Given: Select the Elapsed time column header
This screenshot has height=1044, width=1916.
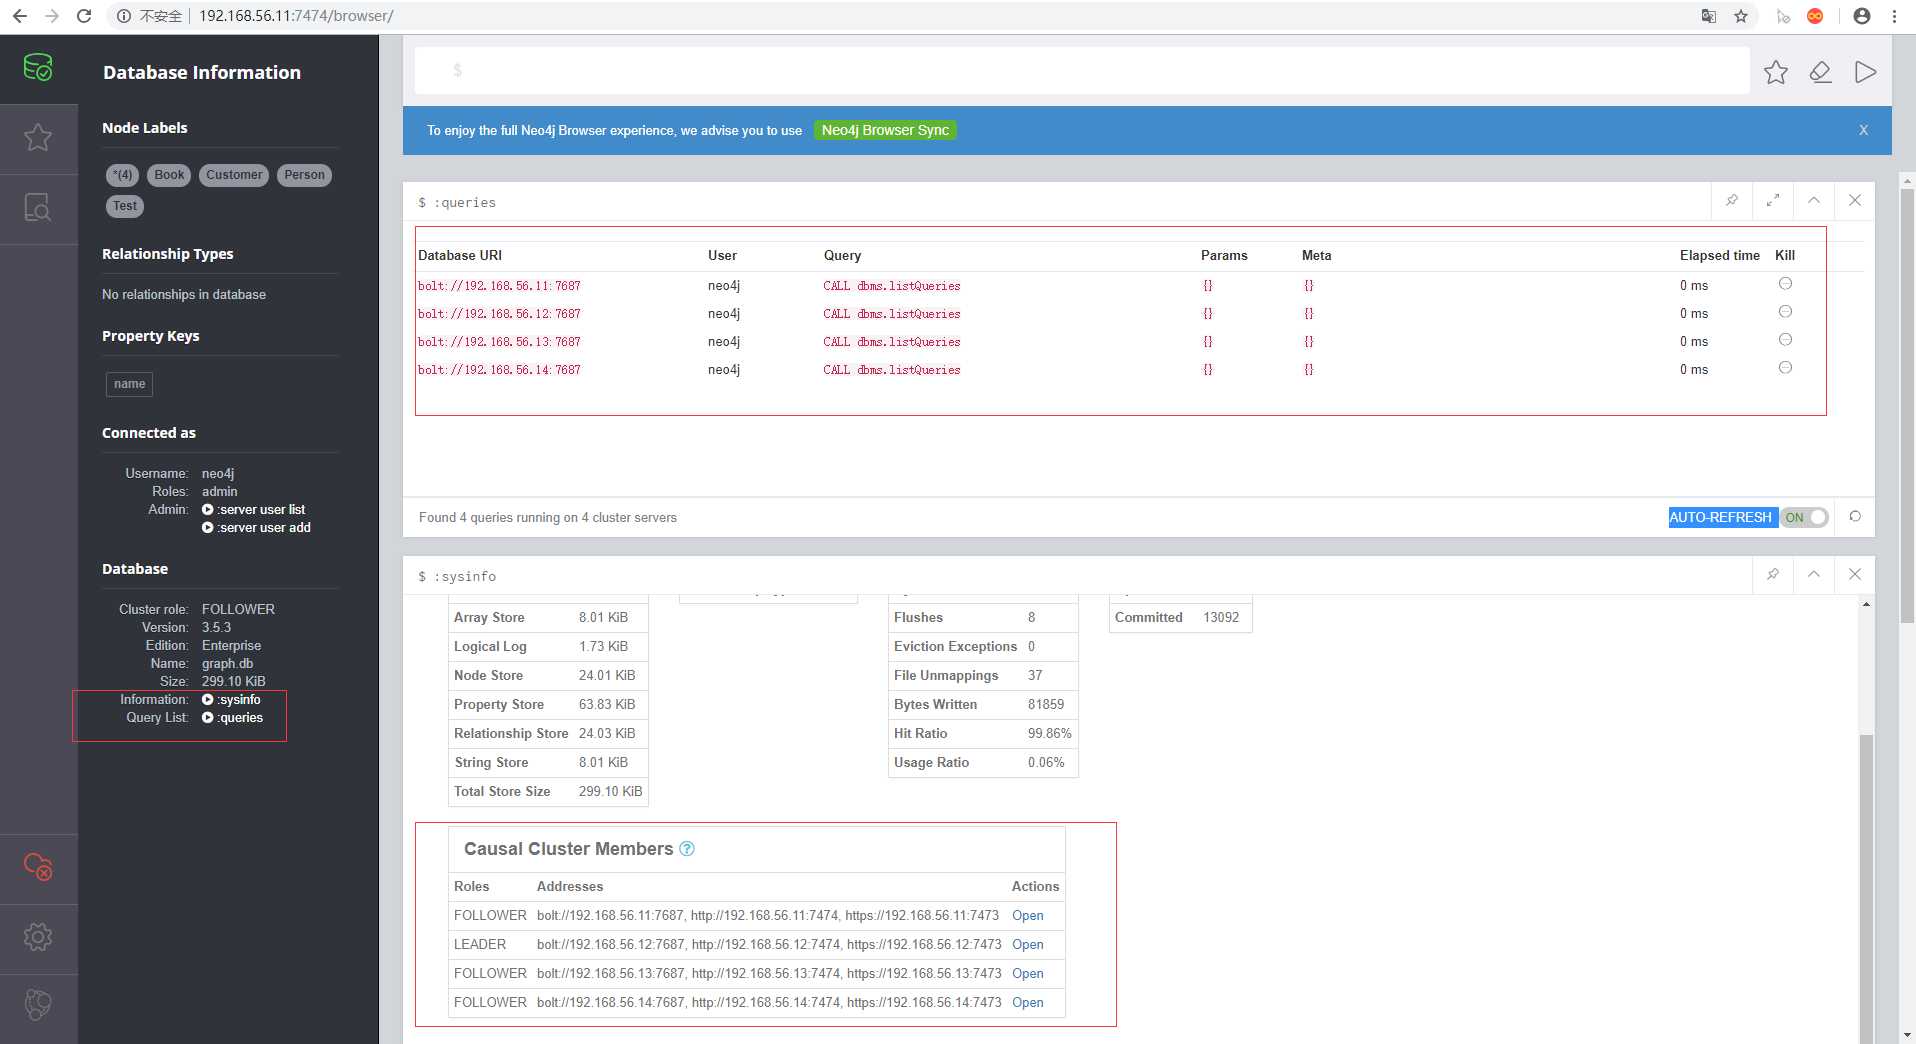Looking at the screenshot, I should click(x=1719, y=255).
